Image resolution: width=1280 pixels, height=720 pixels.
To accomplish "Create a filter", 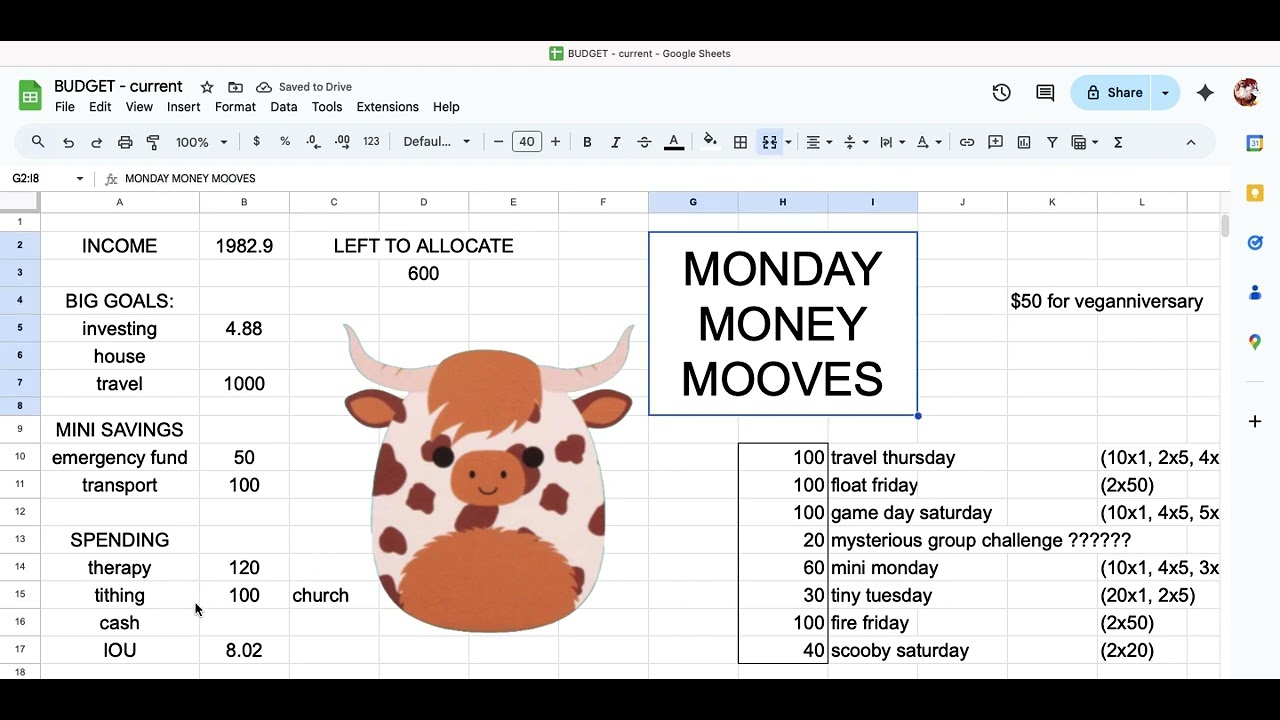I will (x=1052, y=142).
